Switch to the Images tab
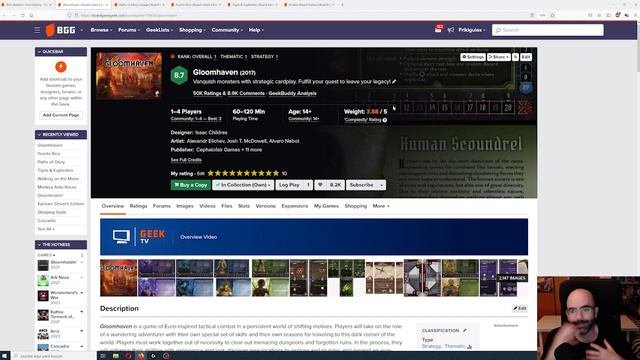This screenshot has width=640, height=360. point(185,206)
